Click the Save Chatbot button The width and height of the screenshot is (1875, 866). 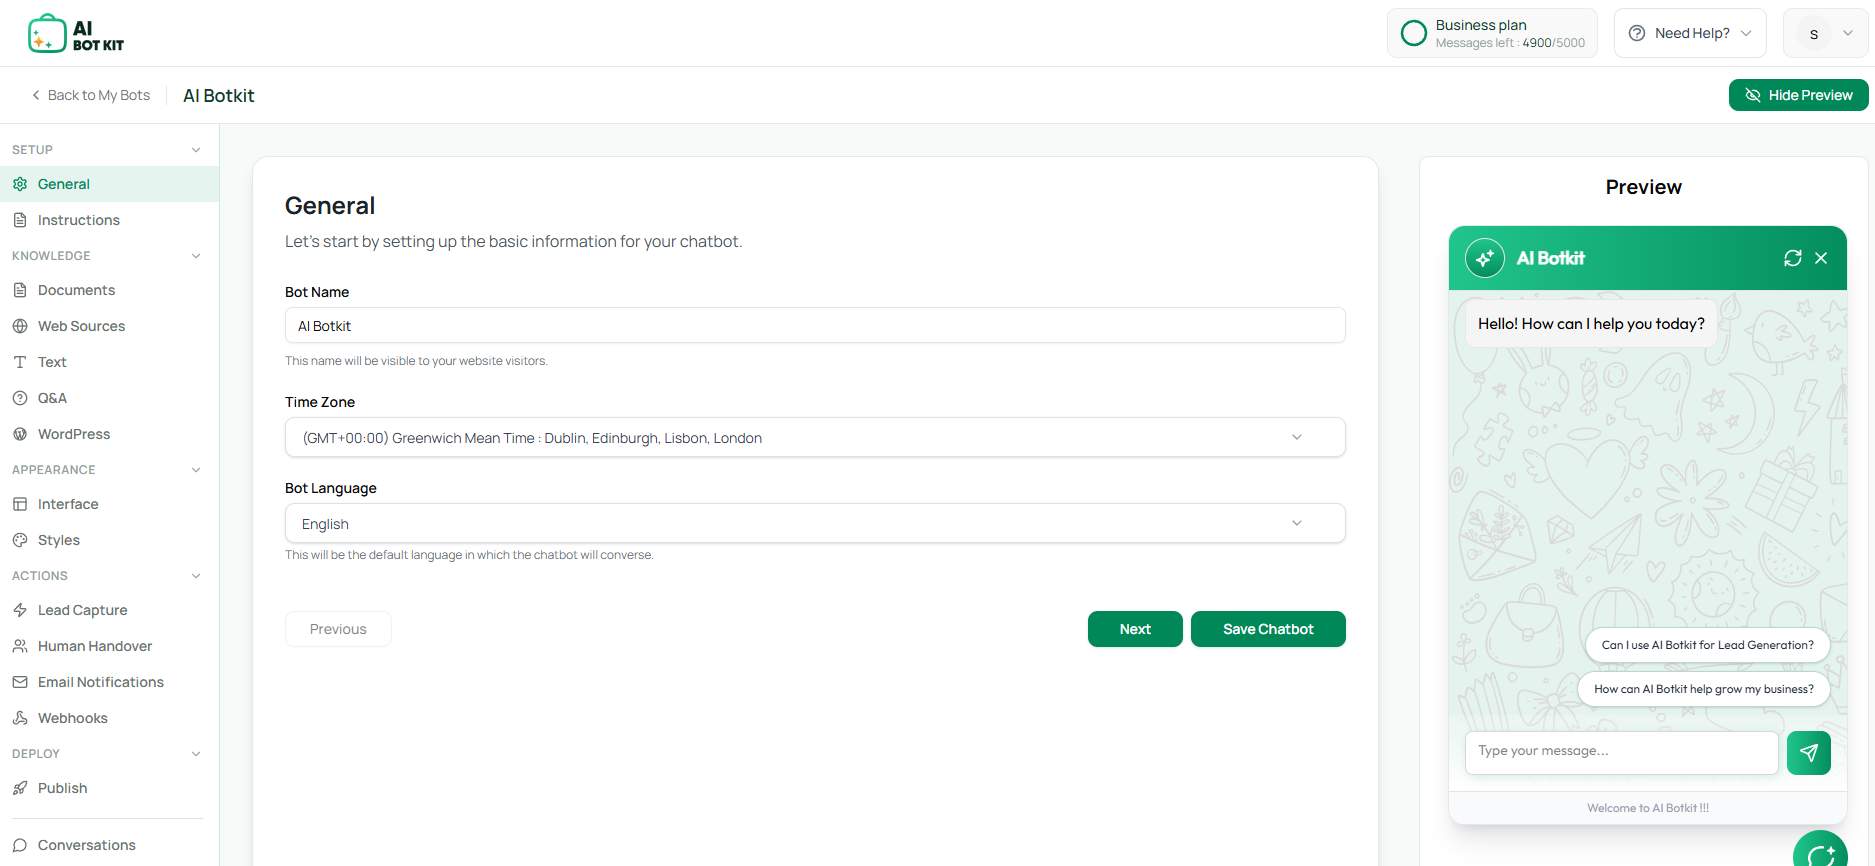pos(1267,629)
